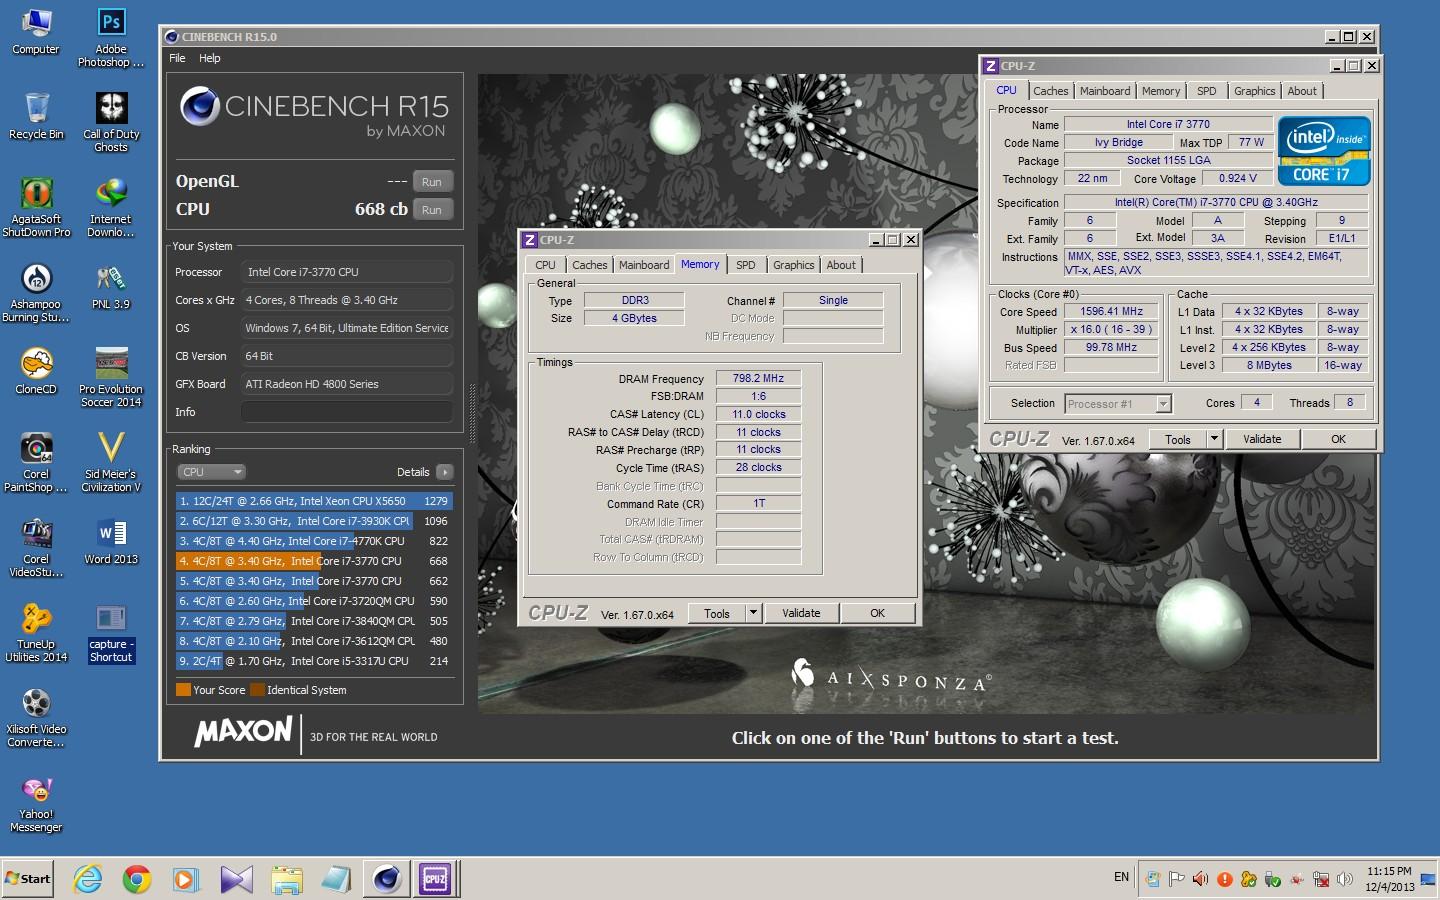Expand the ranking Details arrow
1440x900 pixels.
pos(445,472)
